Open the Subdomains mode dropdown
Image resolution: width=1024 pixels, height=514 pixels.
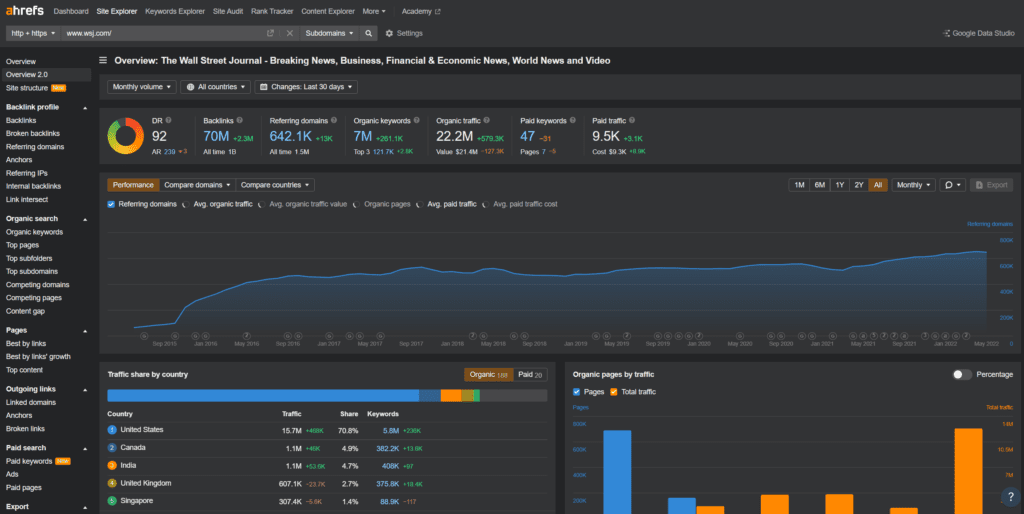(x=329, y=33)
